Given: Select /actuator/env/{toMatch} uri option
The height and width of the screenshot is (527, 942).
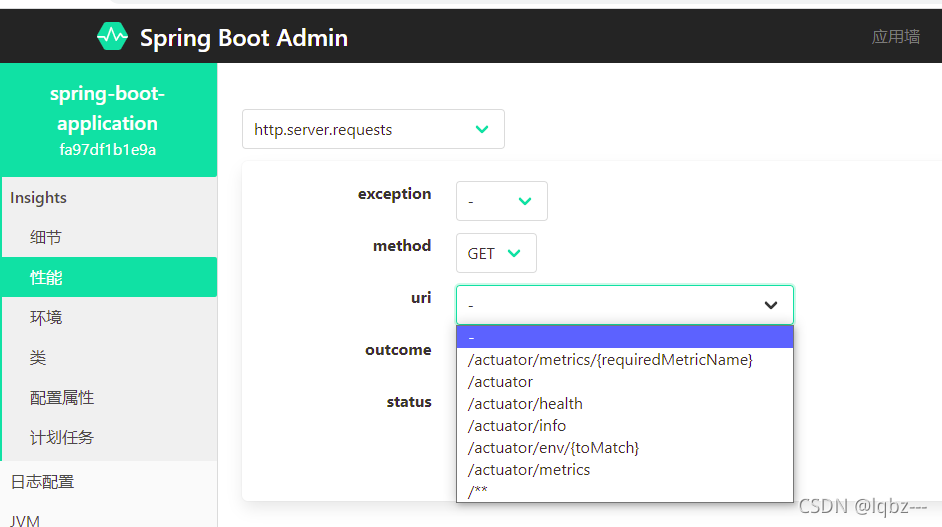Looking at the screenshot, I should point(553,448).
